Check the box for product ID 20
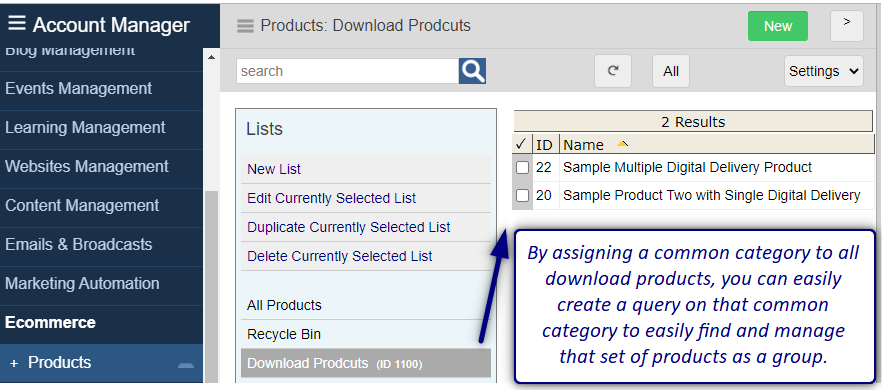The image size is (882, 390). click(x=523, y=195)
